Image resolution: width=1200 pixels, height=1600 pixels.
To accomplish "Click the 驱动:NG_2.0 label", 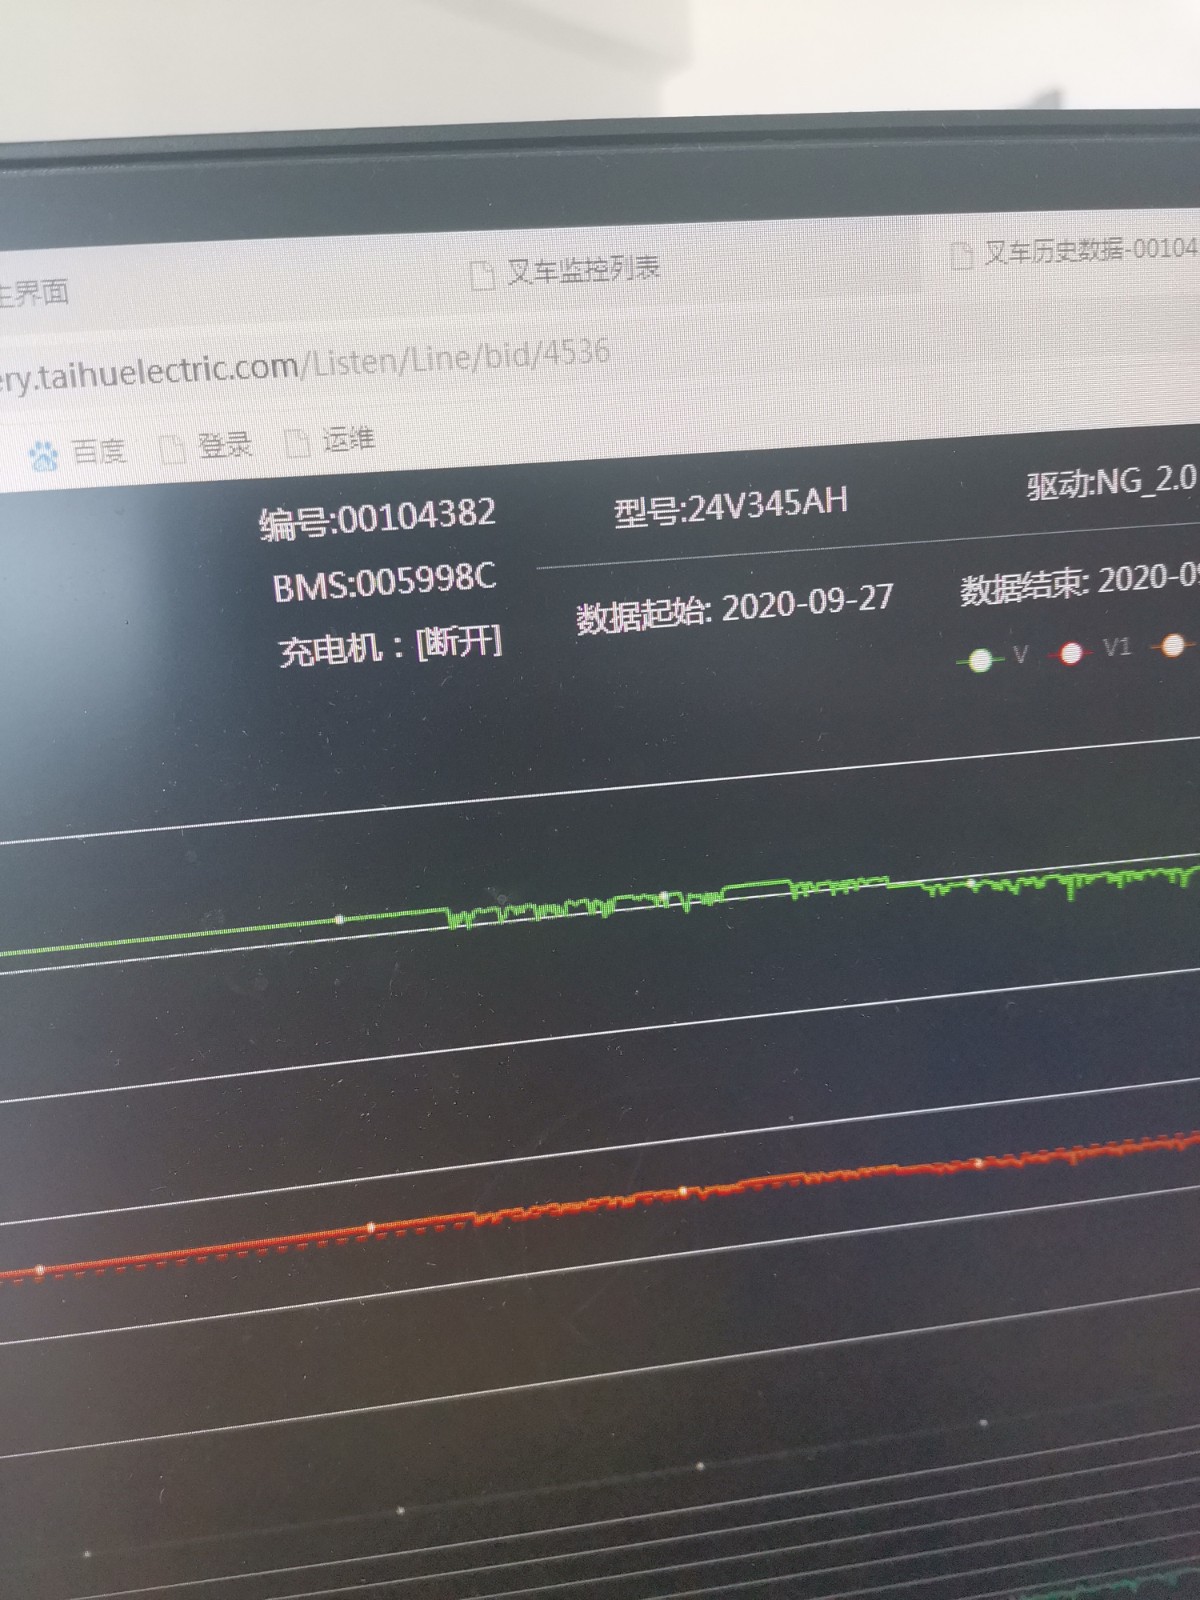I will 1113,484.
